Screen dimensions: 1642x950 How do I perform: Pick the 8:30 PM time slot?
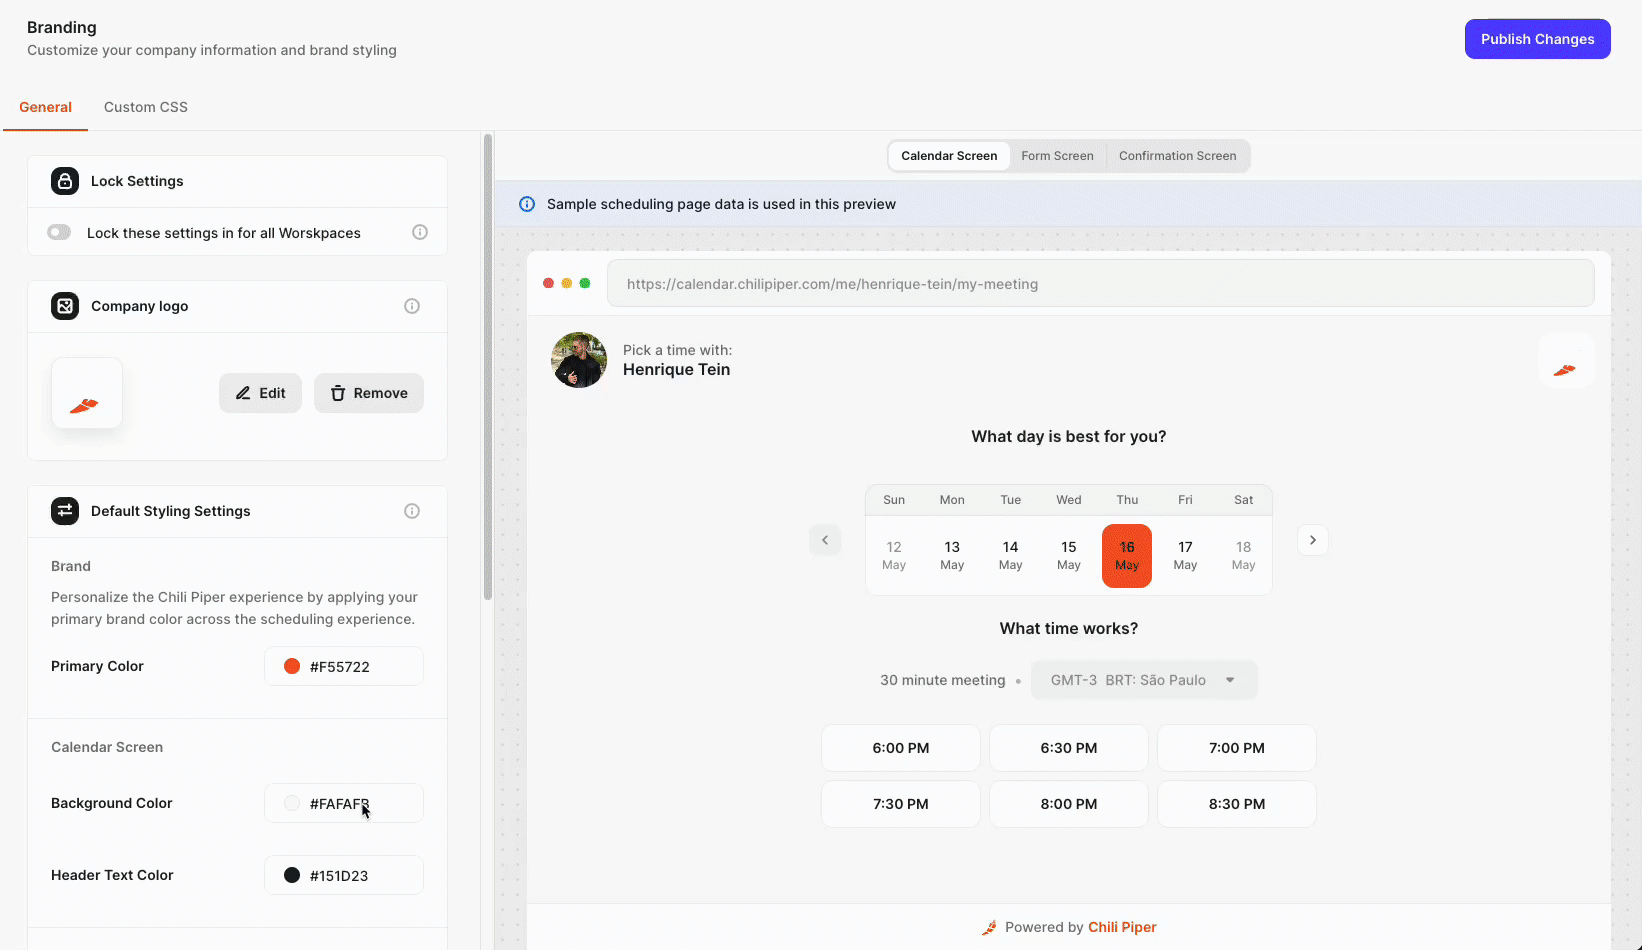pyautogui.click(x=1237, y=804)
